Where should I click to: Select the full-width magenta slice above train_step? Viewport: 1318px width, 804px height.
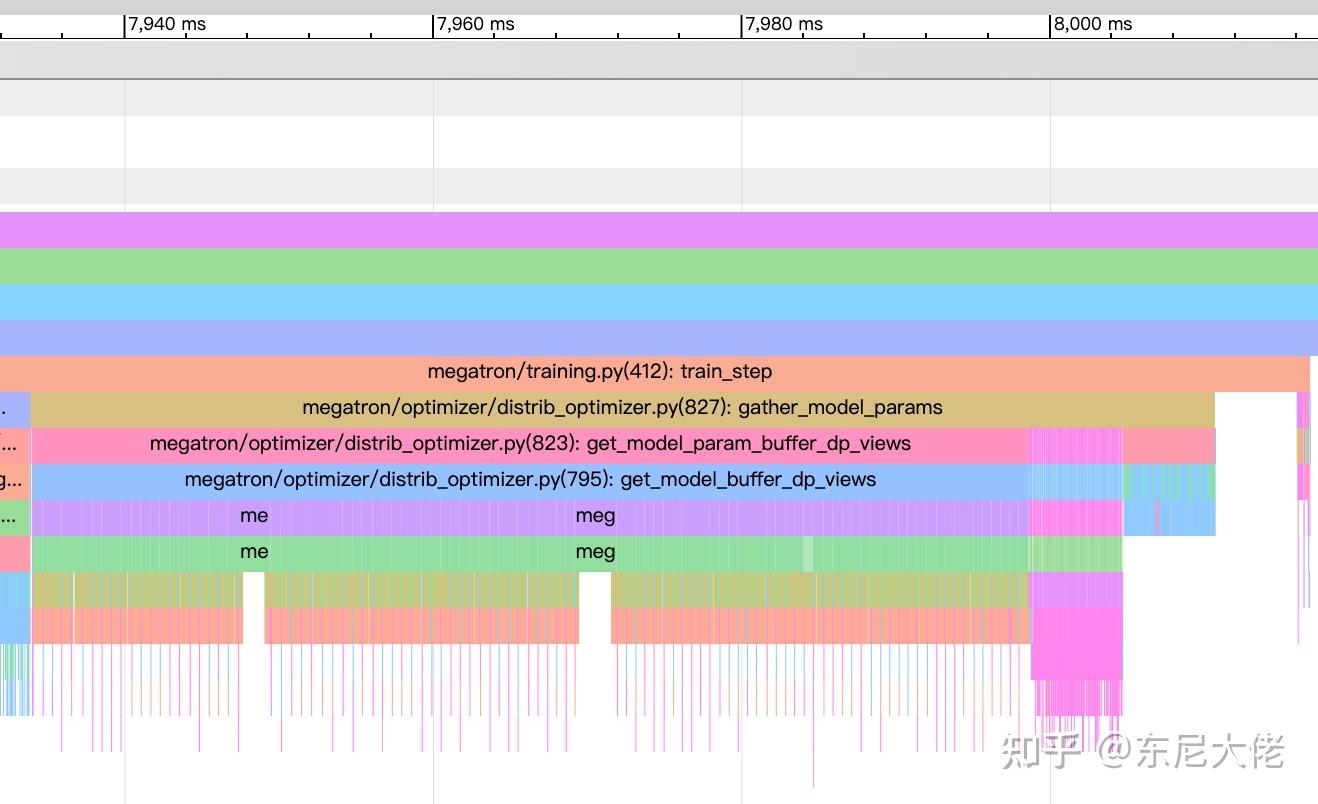coord(659,230)
